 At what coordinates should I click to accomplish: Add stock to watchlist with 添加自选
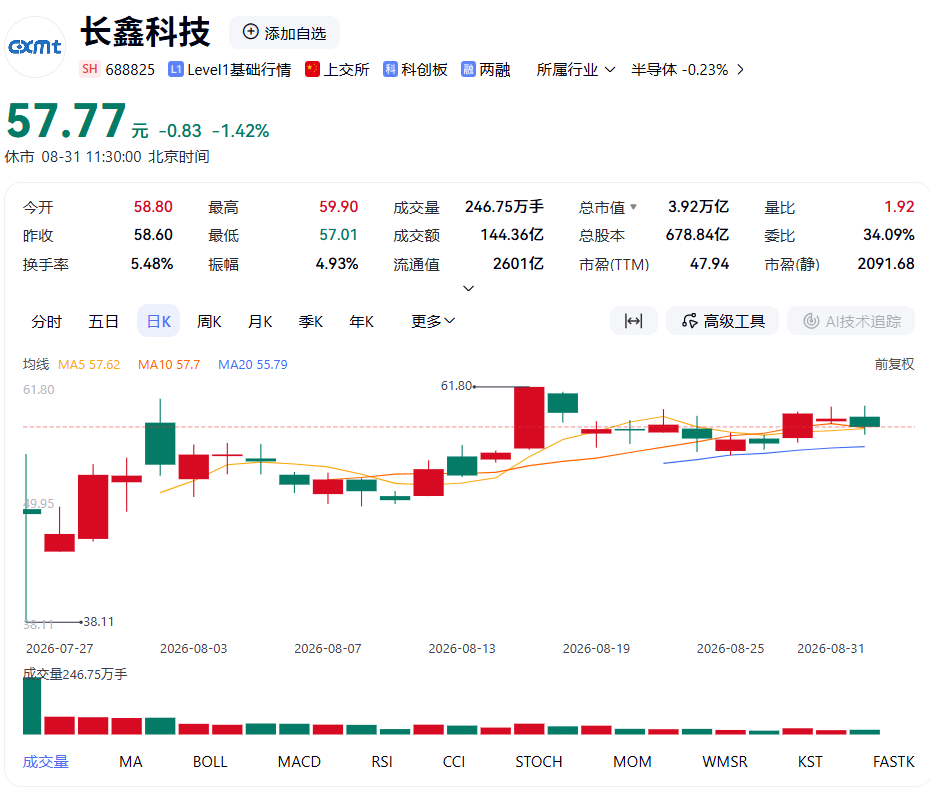[x=285, y=33]
